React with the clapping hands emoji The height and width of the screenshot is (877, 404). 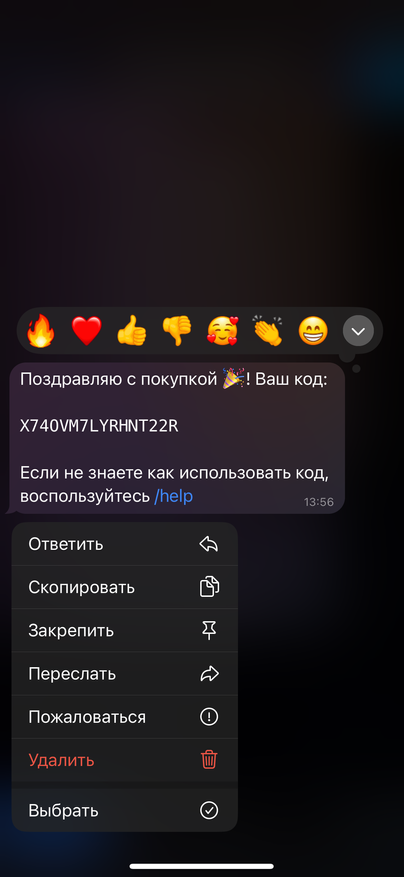(267, 331)
